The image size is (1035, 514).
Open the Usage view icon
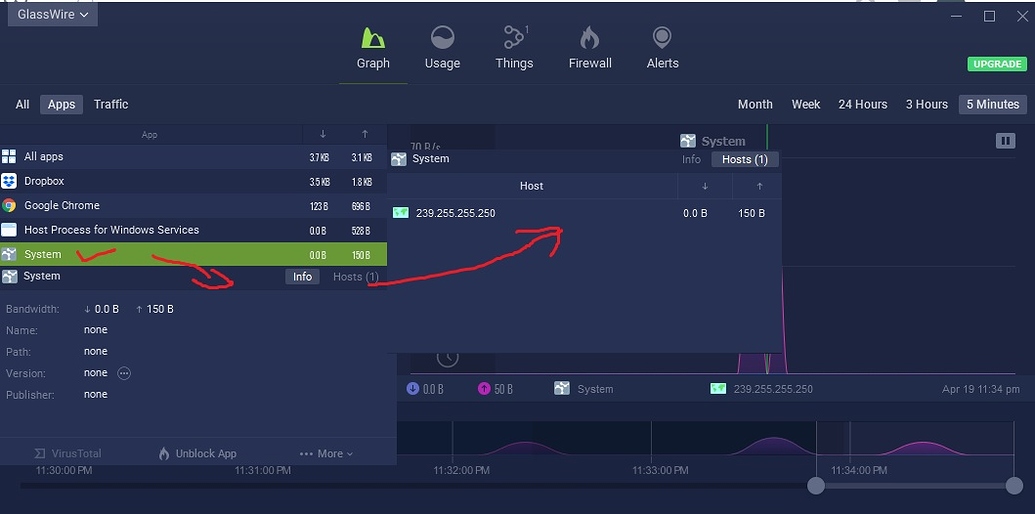pyautogui.click(x=442, y=40)
